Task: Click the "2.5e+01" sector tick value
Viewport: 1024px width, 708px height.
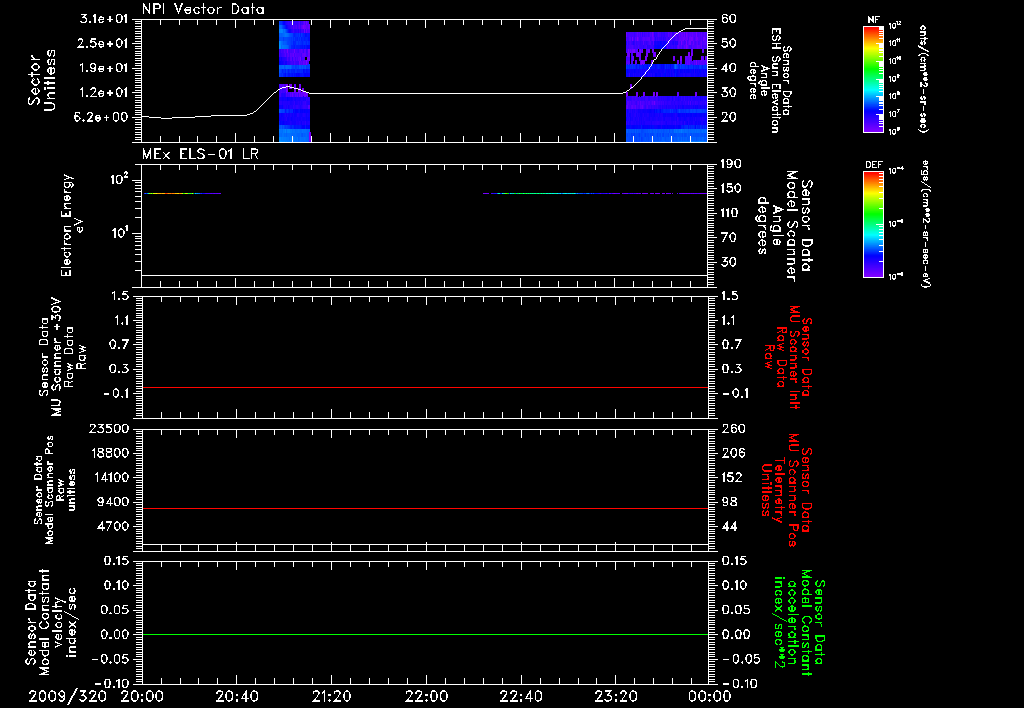Action: 104,43
